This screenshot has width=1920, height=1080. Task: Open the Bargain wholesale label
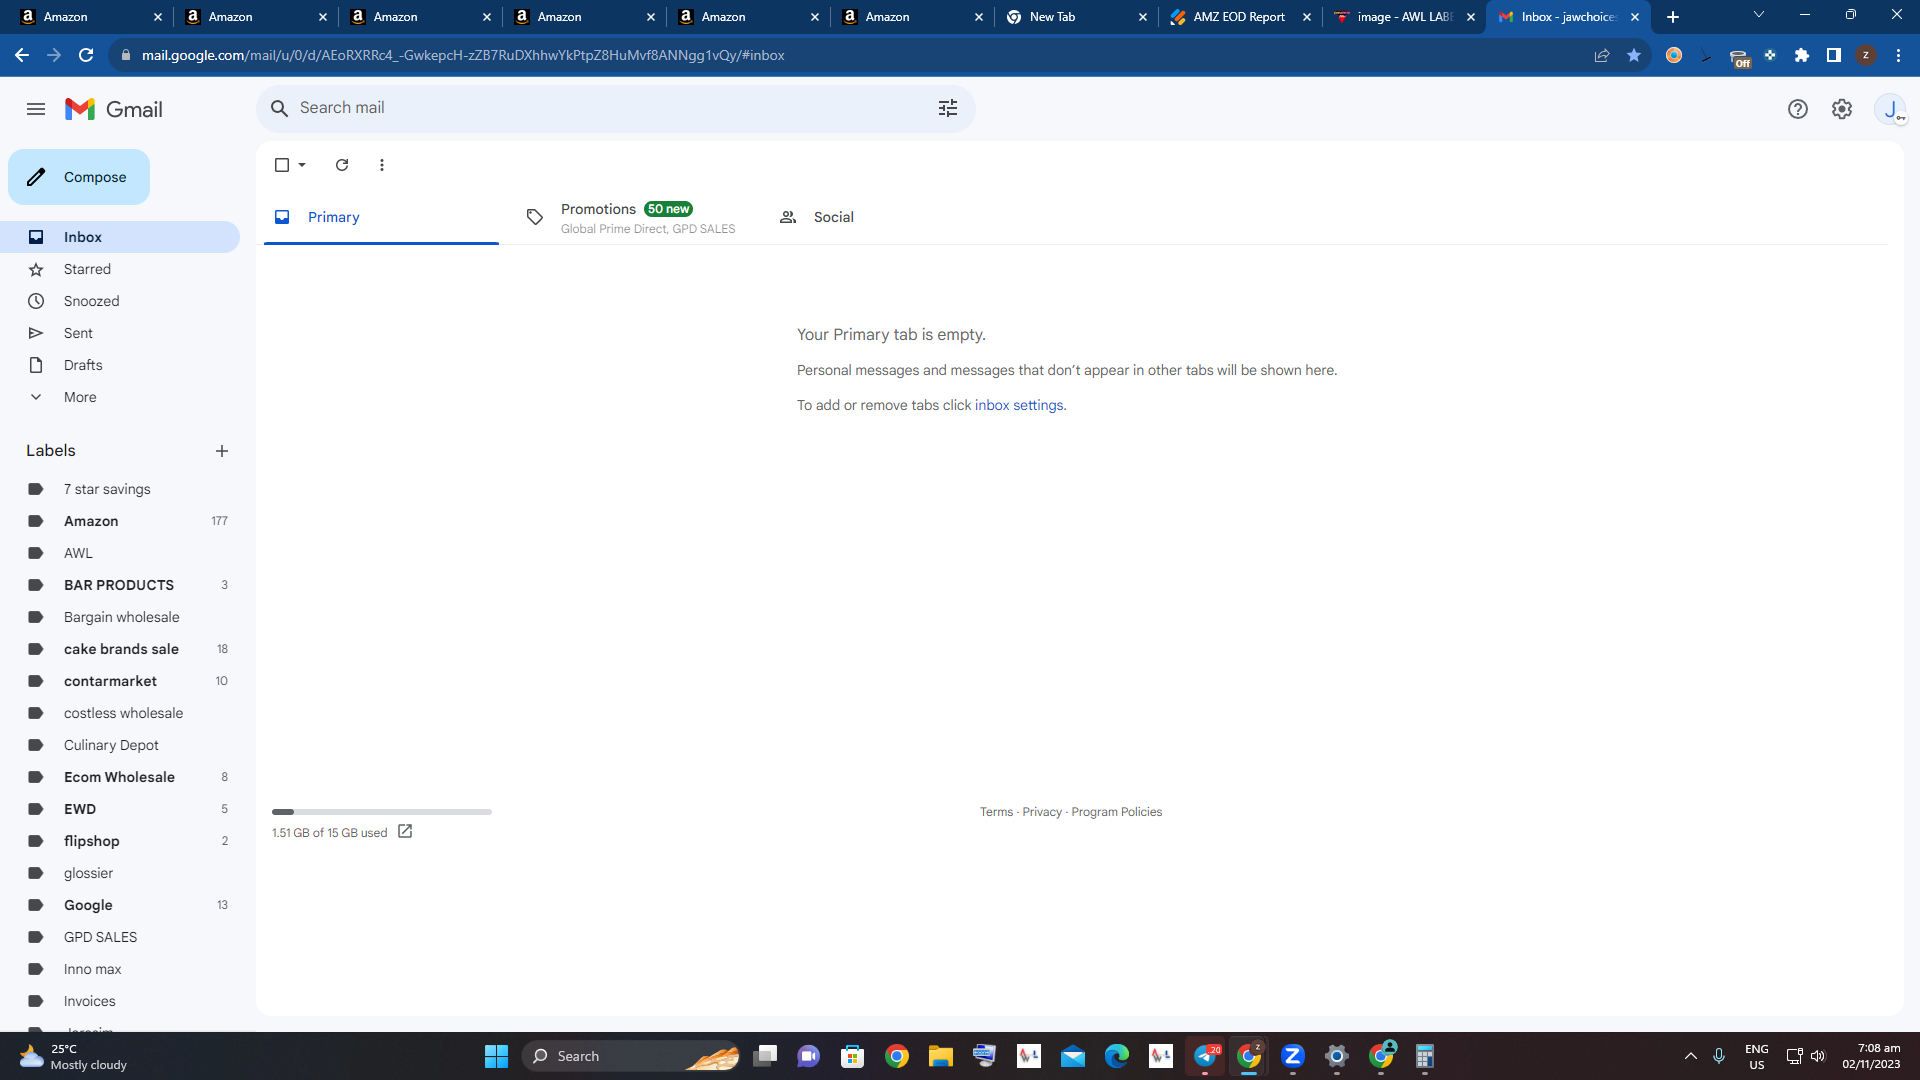[120, 617]
